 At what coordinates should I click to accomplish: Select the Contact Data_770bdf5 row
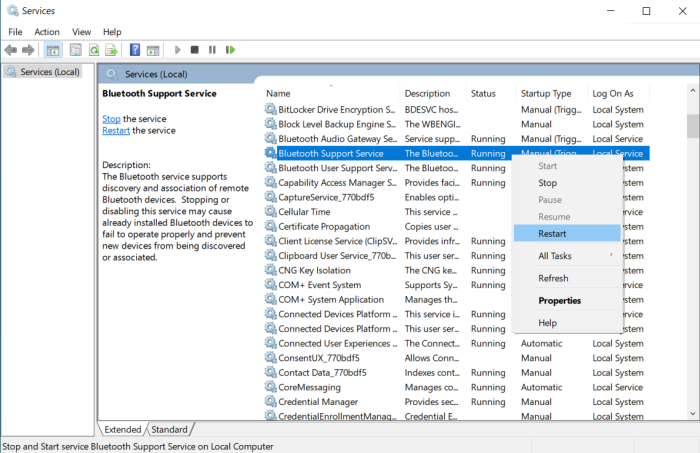pos(456,373)
